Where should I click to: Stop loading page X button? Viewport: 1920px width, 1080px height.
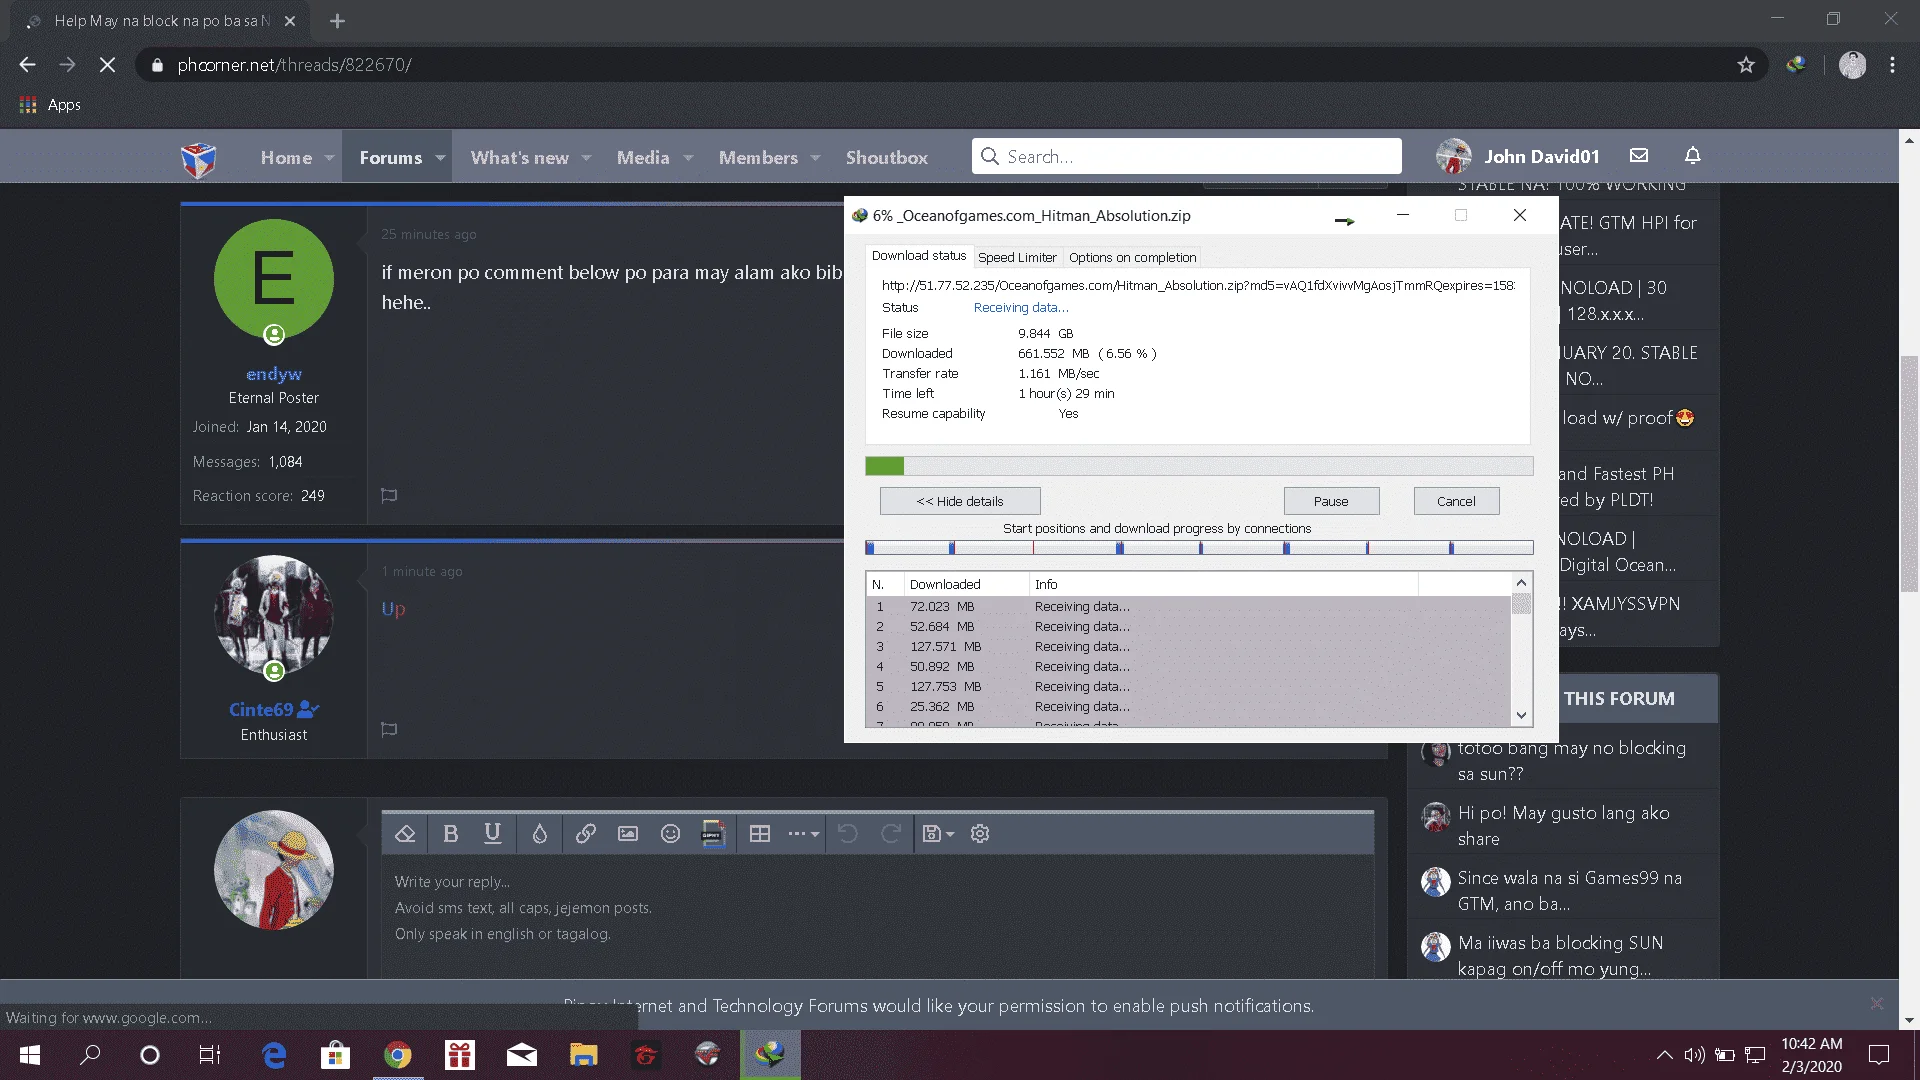coord(107,65)
